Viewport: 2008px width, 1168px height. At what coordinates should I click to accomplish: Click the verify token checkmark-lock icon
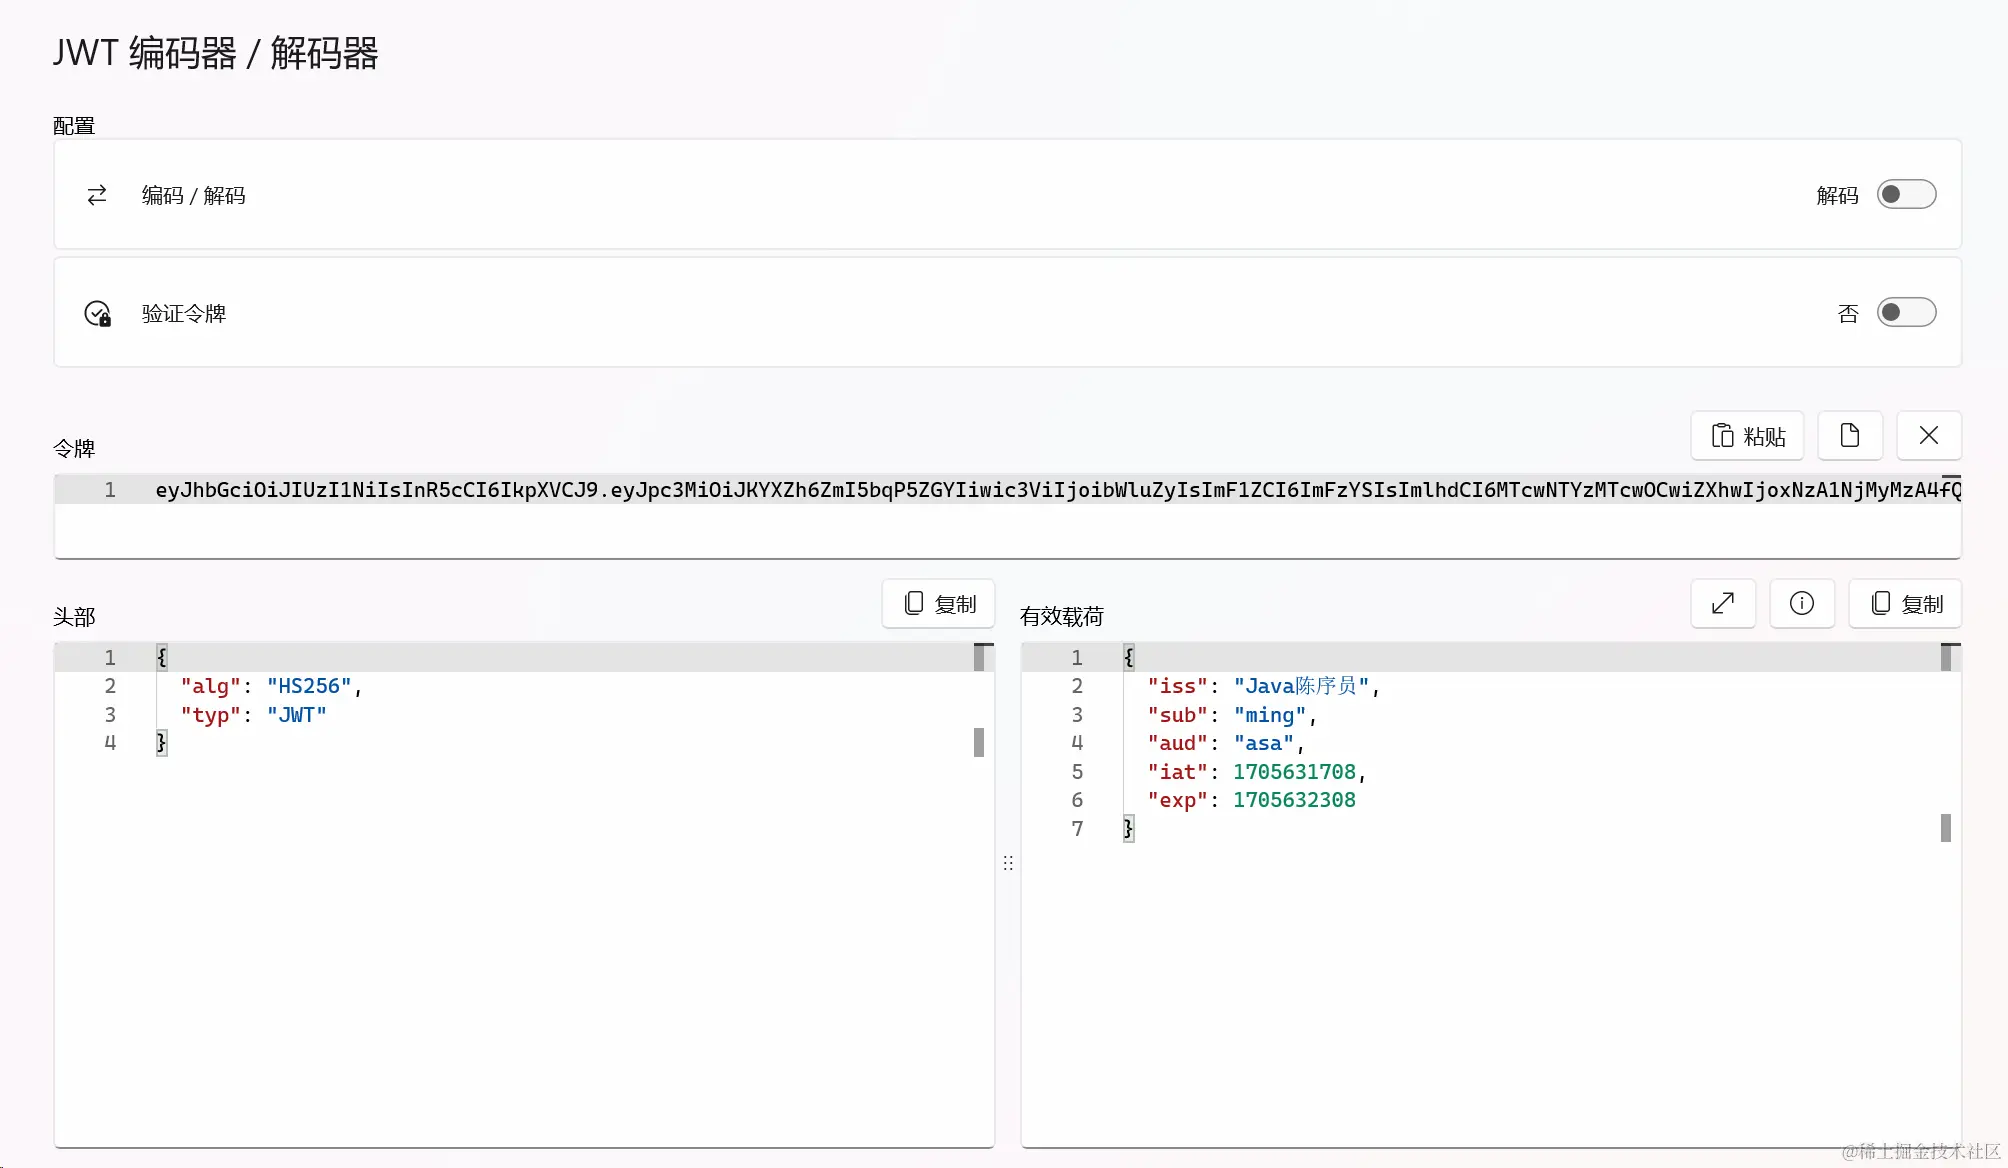pos(97,314)
